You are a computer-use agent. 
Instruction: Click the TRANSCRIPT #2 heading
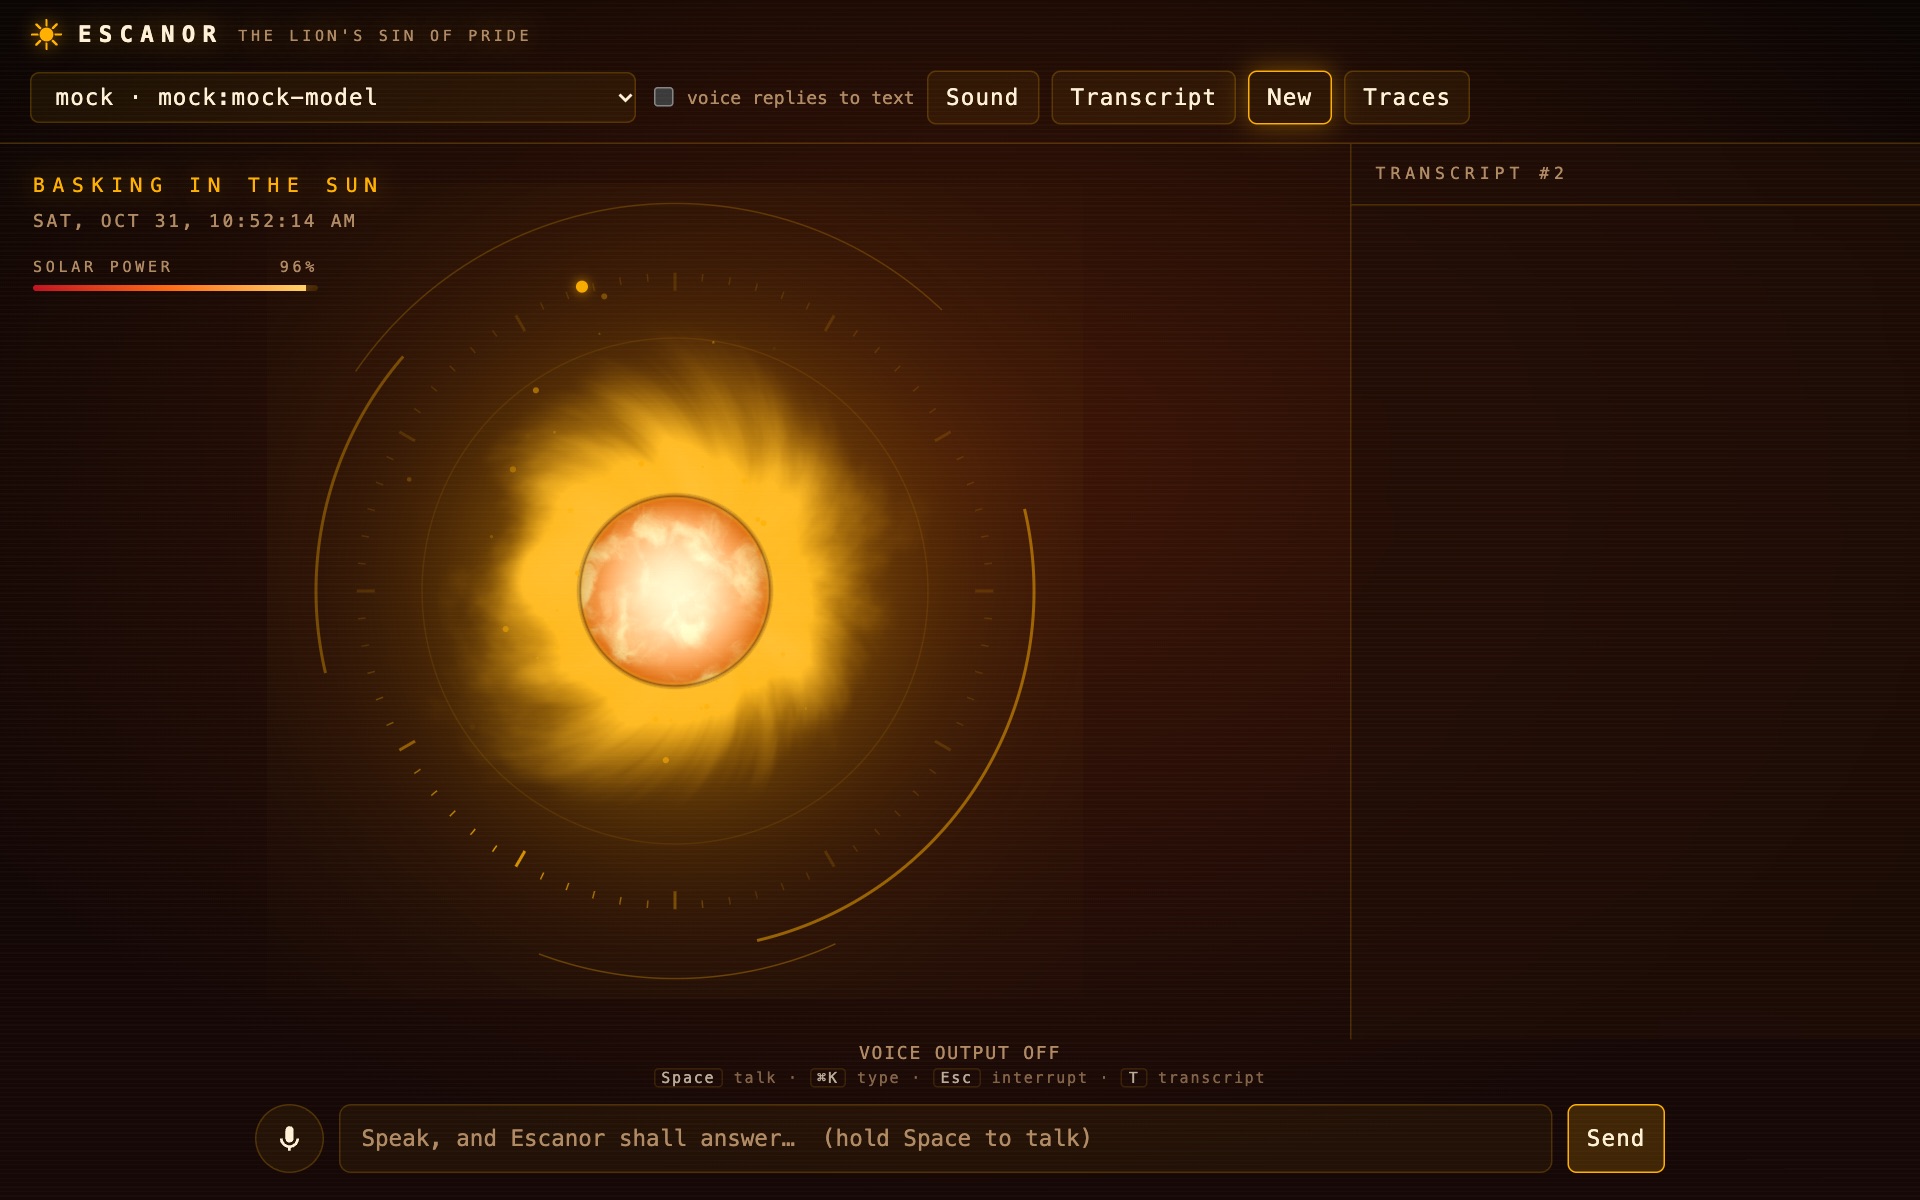click(1470, 173)
